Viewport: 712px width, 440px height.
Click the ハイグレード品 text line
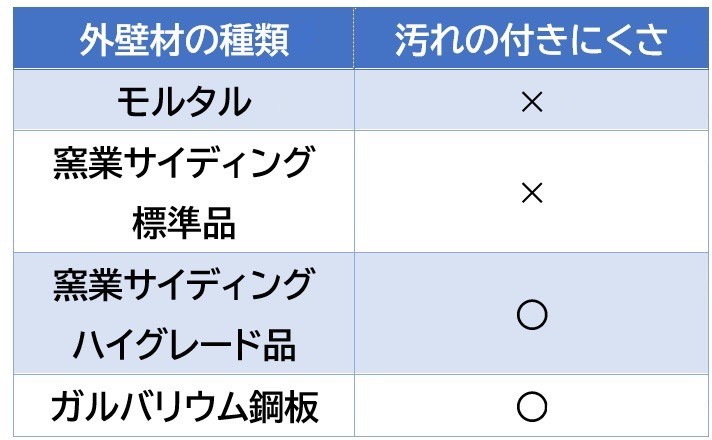185,345
